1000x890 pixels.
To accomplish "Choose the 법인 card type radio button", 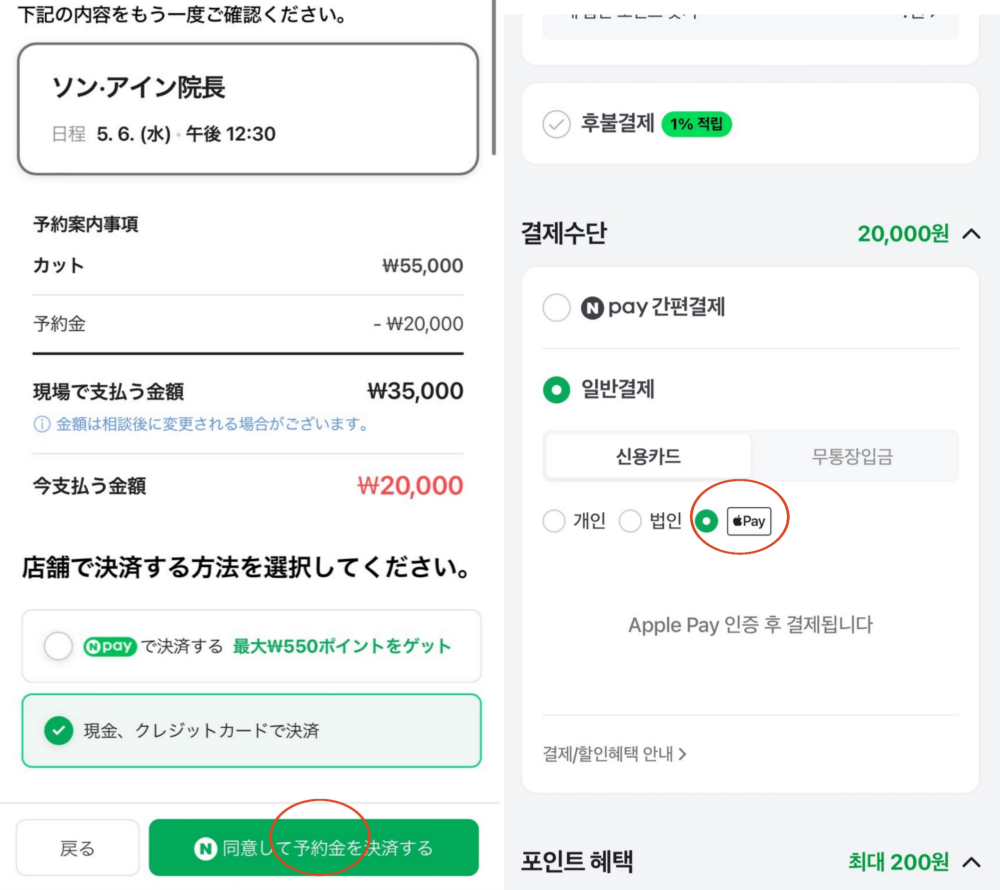I will point(630,521).
